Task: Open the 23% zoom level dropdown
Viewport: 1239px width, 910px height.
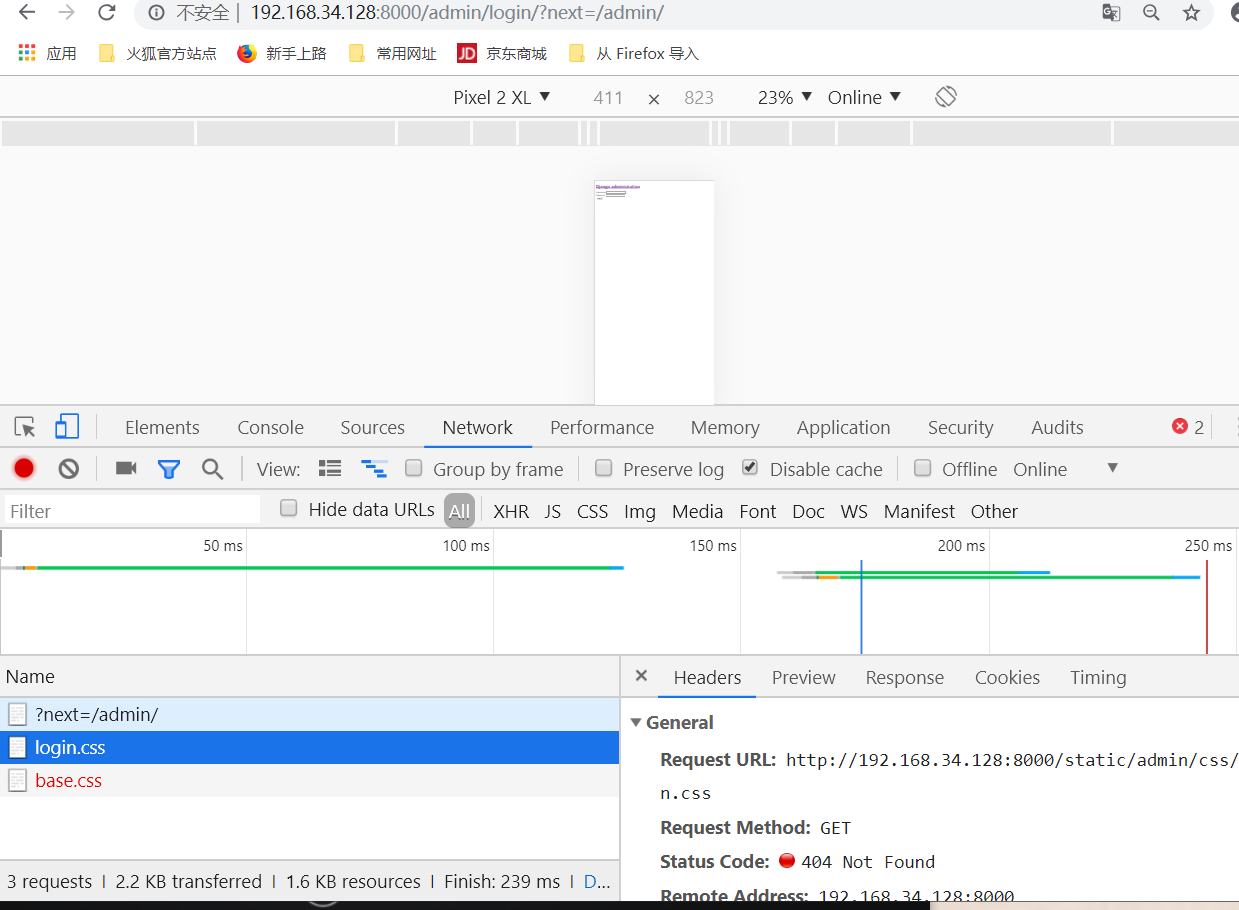Action: 783,97
